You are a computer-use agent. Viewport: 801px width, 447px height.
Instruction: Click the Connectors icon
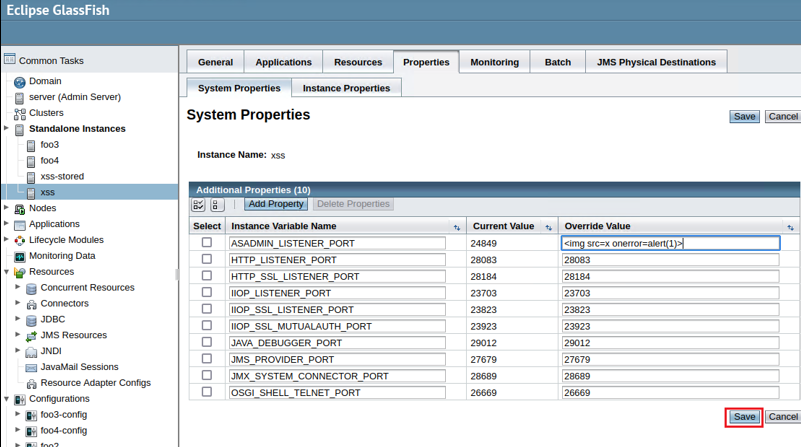click(31, 304)
